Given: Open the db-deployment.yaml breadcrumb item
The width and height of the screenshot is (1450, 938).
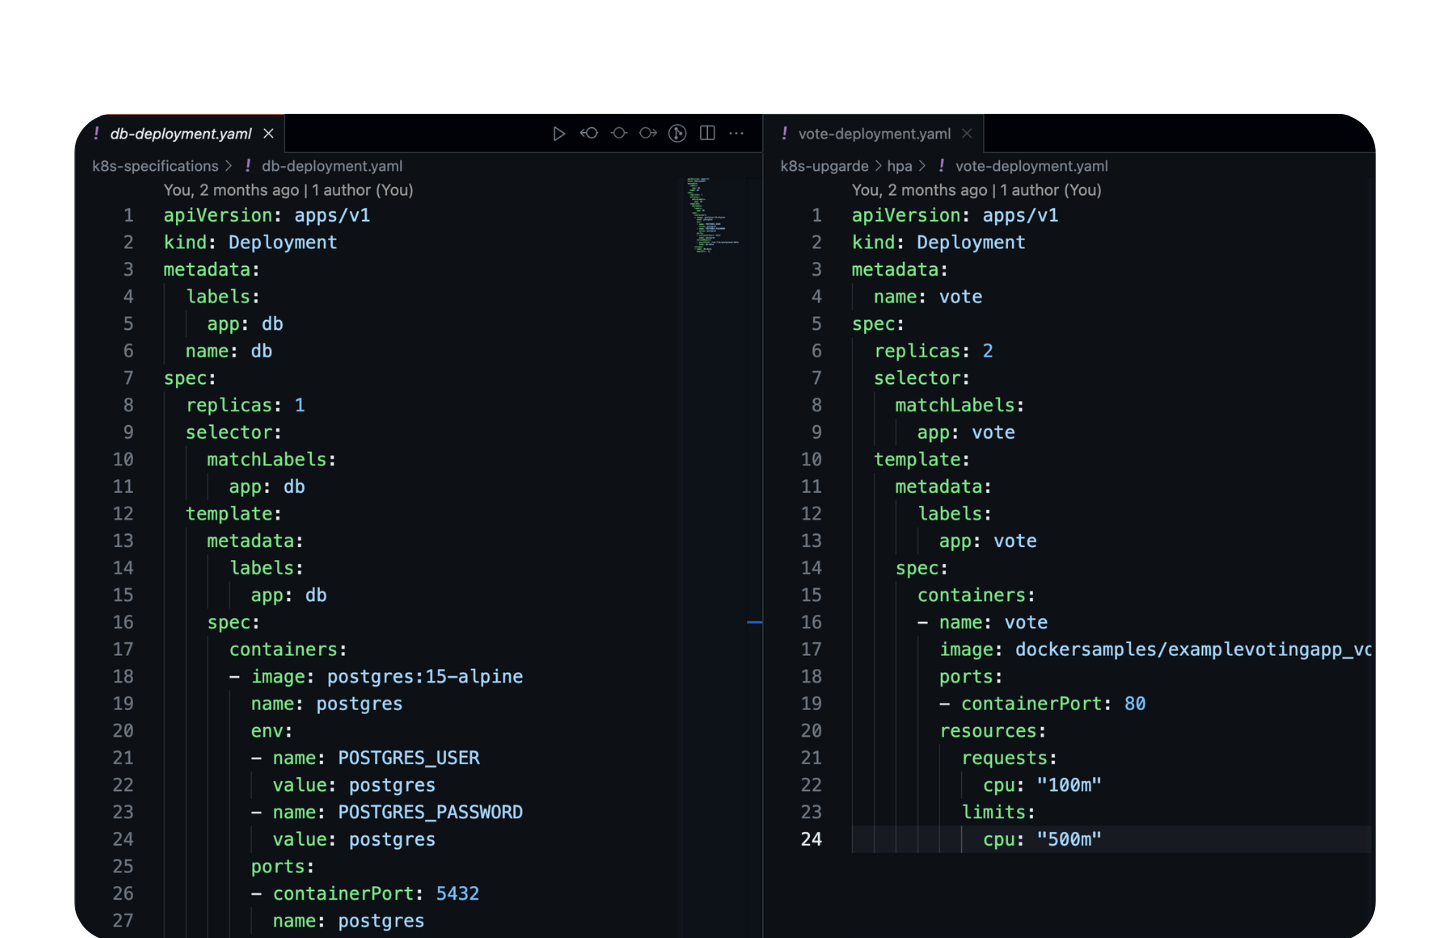Looking at the screenshot, I should [x=332, y=166].
